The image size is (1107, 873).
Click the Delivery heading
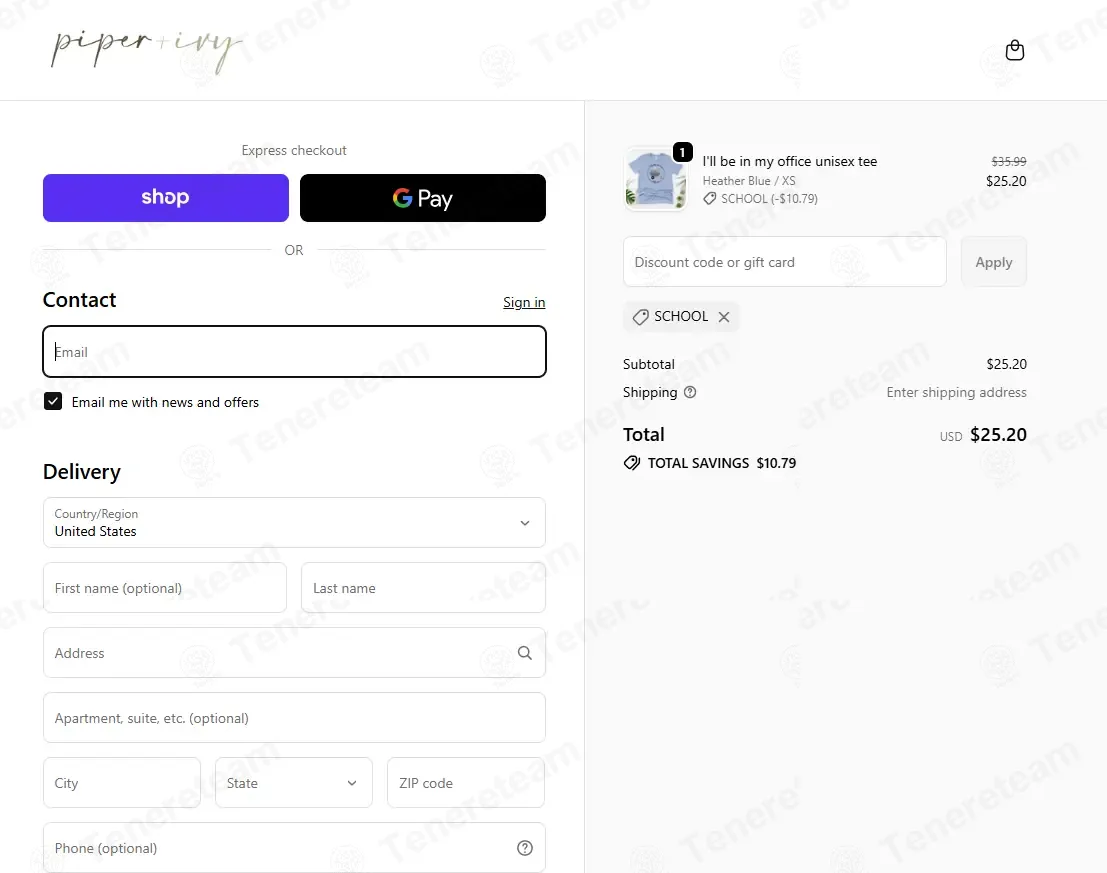pyautogui.click(x=82, y=471)
